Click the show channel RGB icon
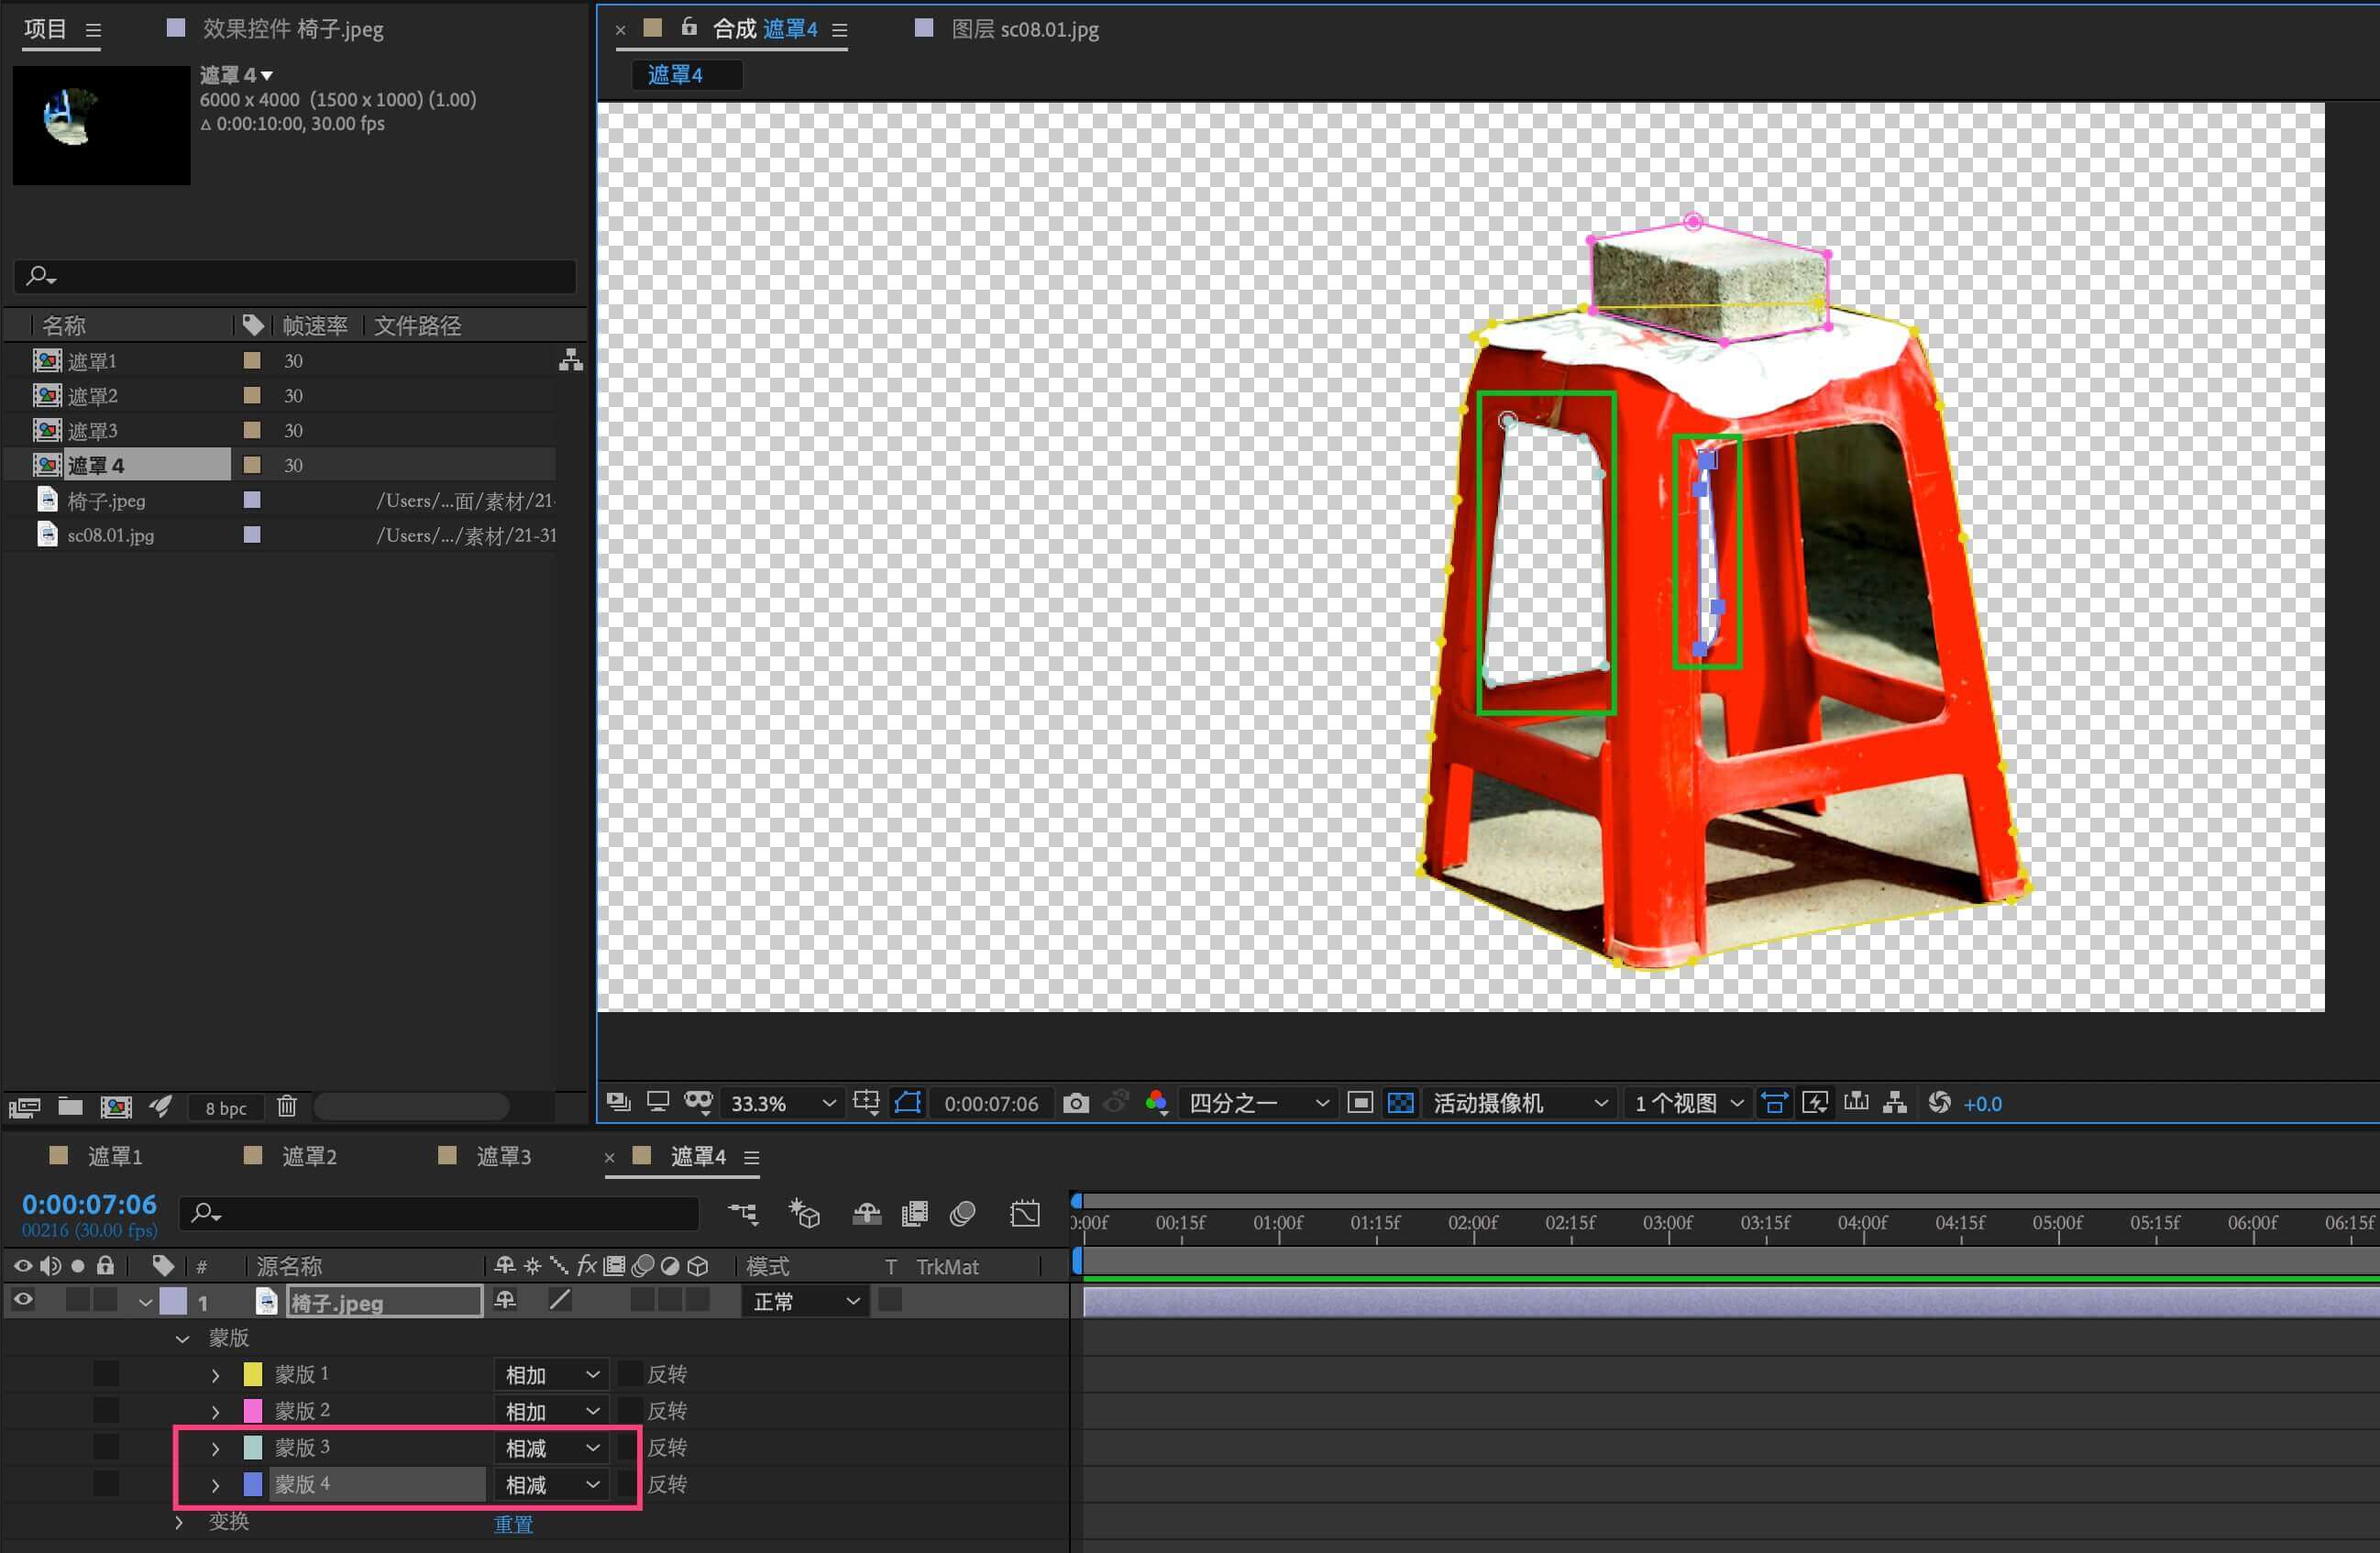Viewport: 2380px width, 1553px height. coord(1156,1103)
